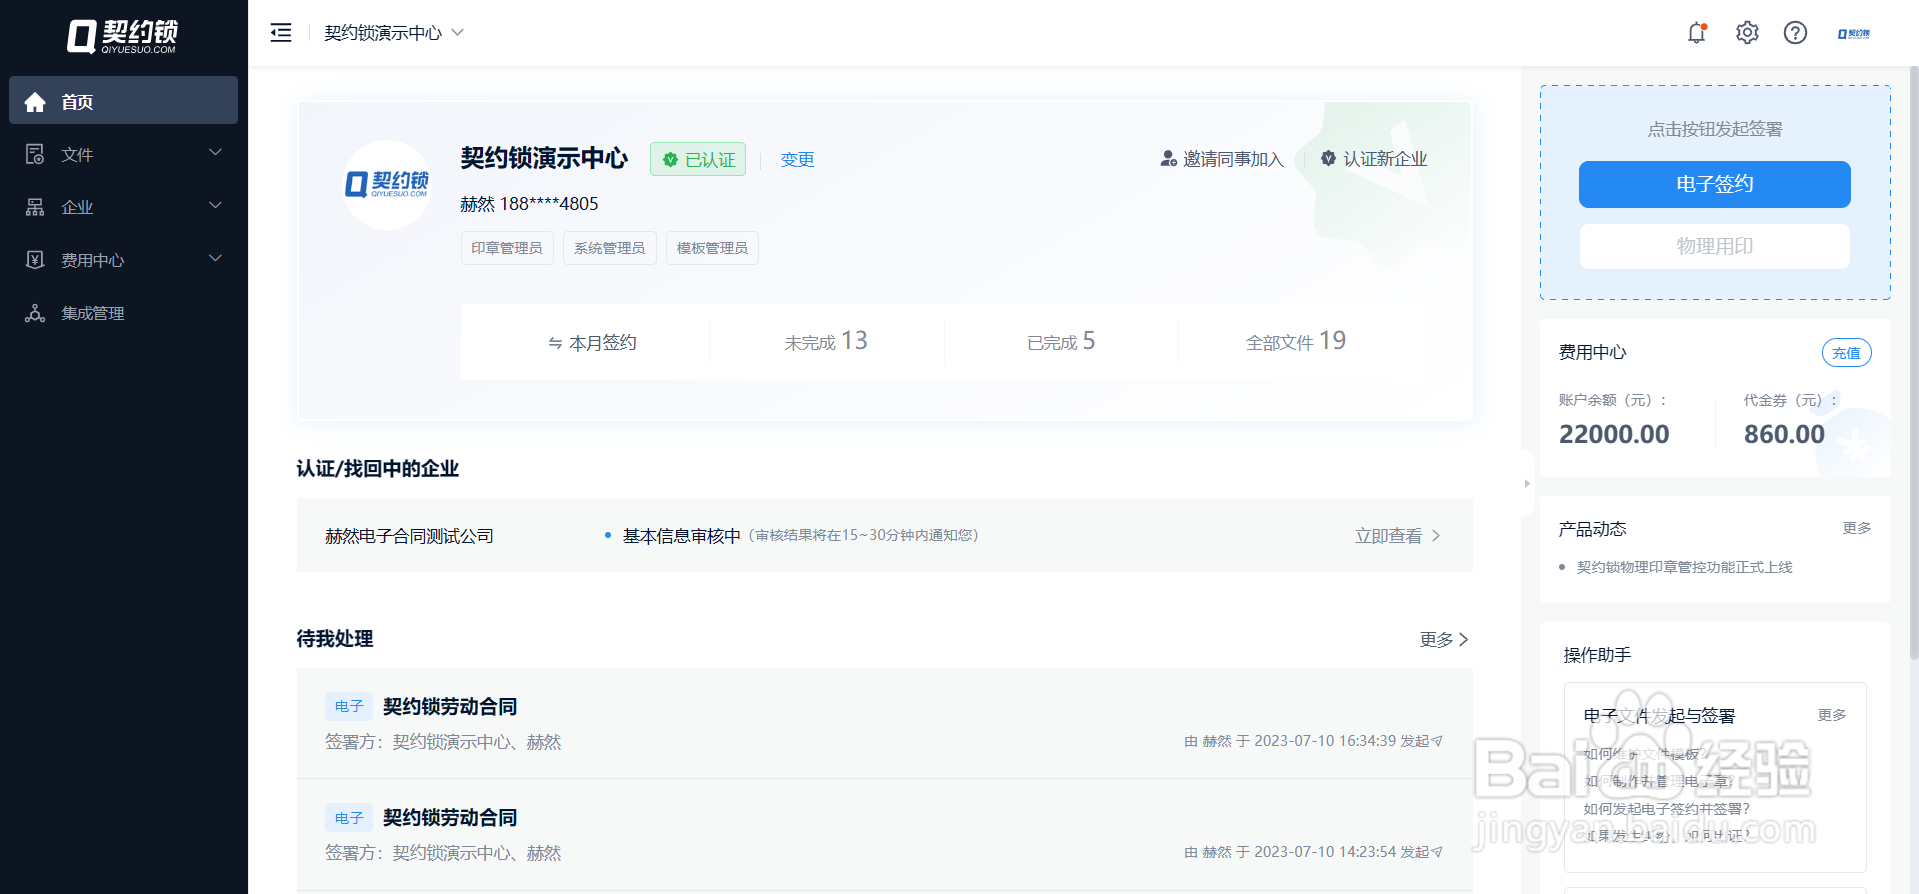Click 认证新企业
Image resolution: width=1919 pixels, height=894 pixels.
coord(1374,159)
